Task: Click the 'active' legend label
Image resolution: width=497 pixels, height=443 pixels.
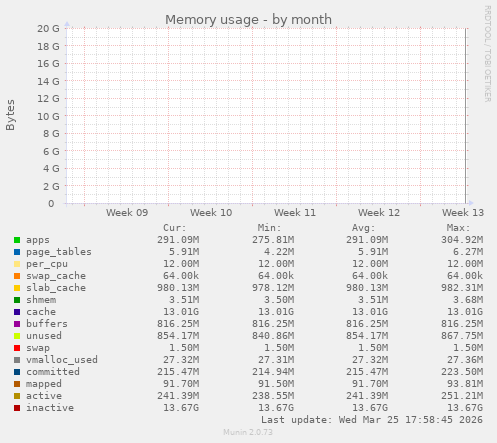Action: pyautogui.click(x=44, y=396)
